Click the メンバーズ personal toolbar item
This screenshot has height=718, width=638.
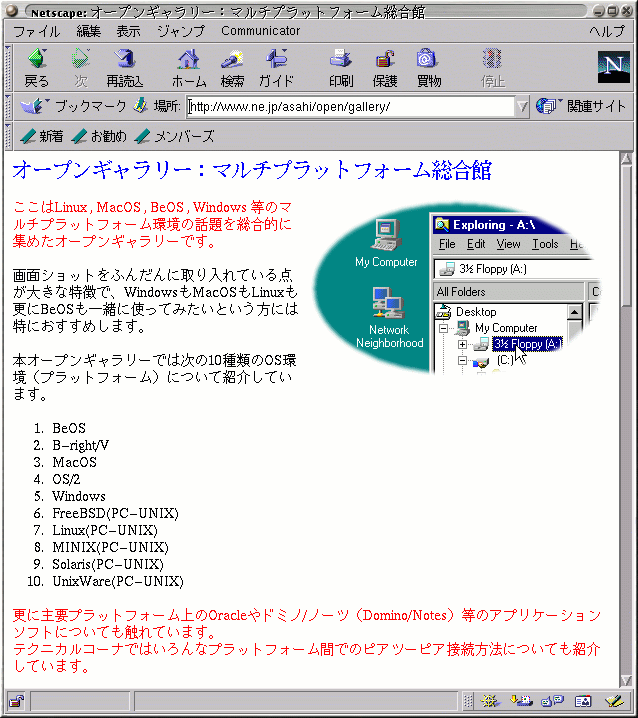pyautogui.click(x=174, y=136)
